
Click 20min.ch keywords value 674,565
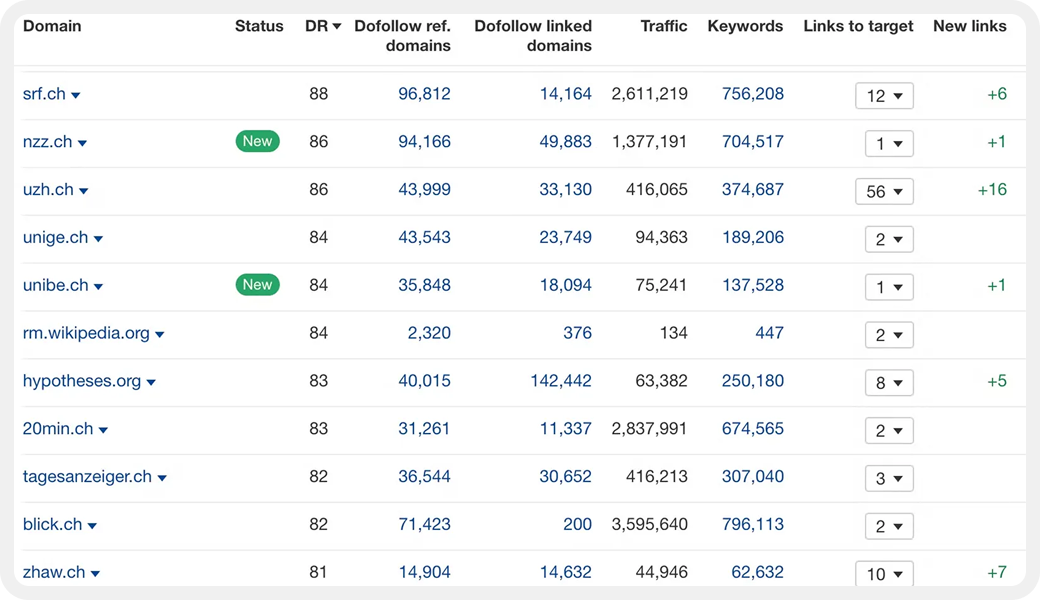[753, 429]
